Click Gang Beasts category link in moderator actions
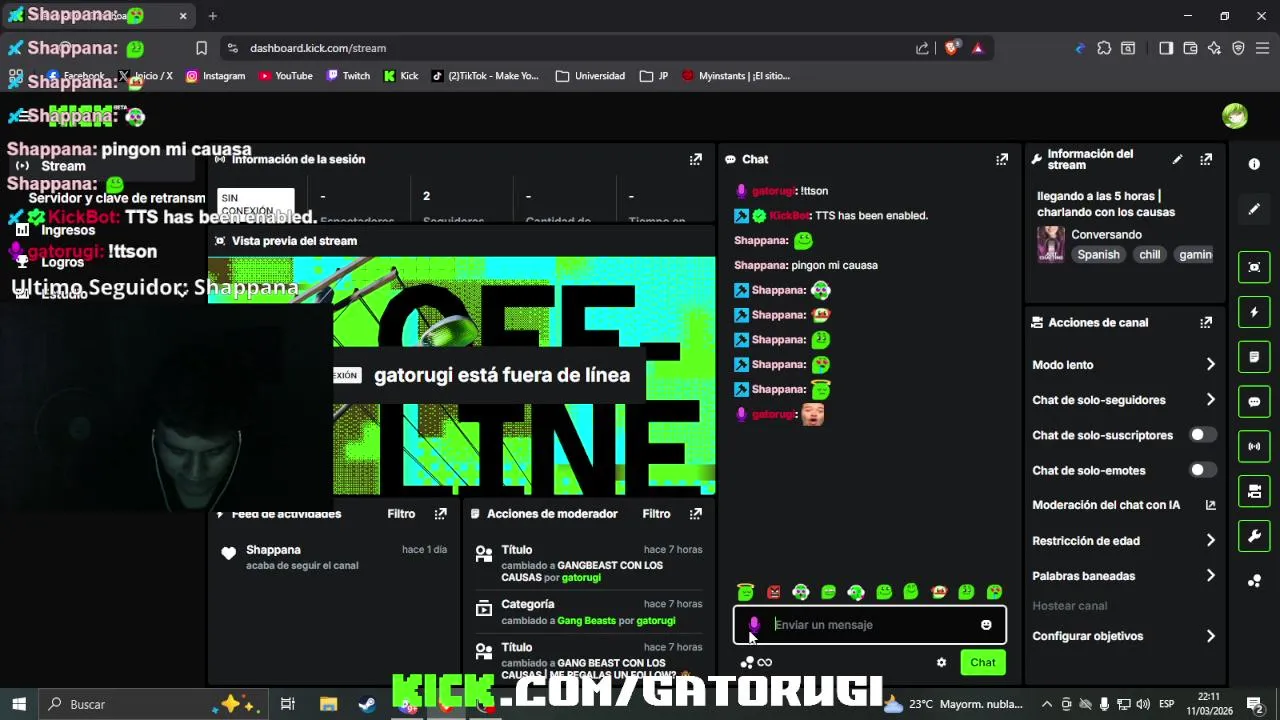 586,621
